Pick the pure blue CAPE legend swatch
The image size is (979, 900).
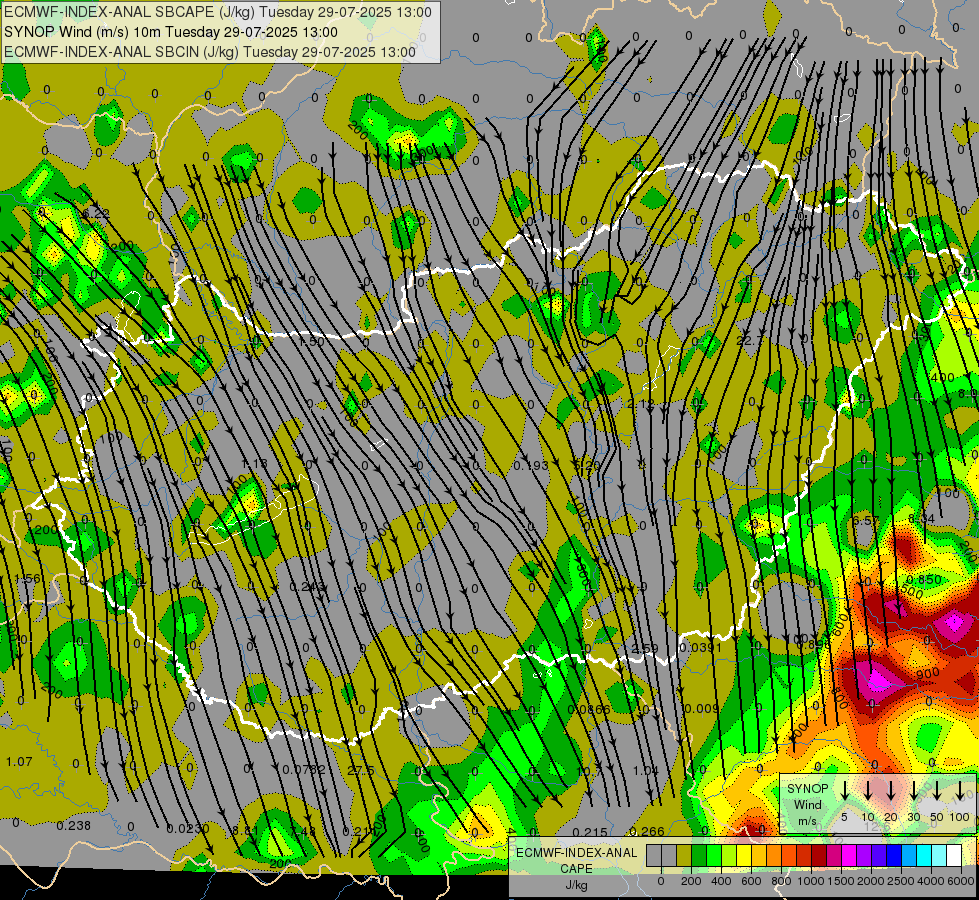[x=894, y=855]
